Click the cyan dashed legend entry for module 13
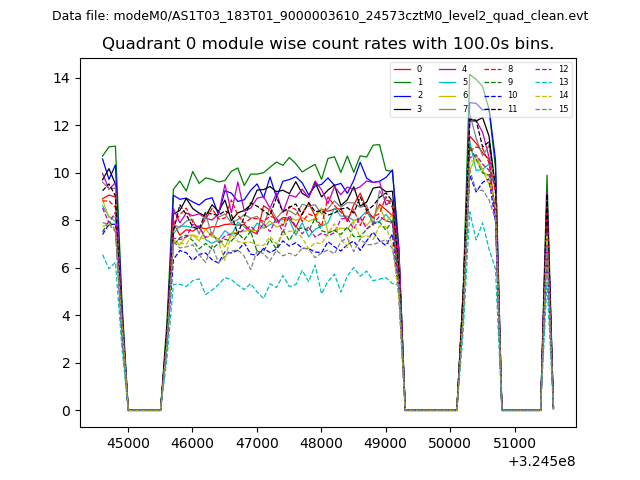 pyautogui.click(x=544, y=82)
